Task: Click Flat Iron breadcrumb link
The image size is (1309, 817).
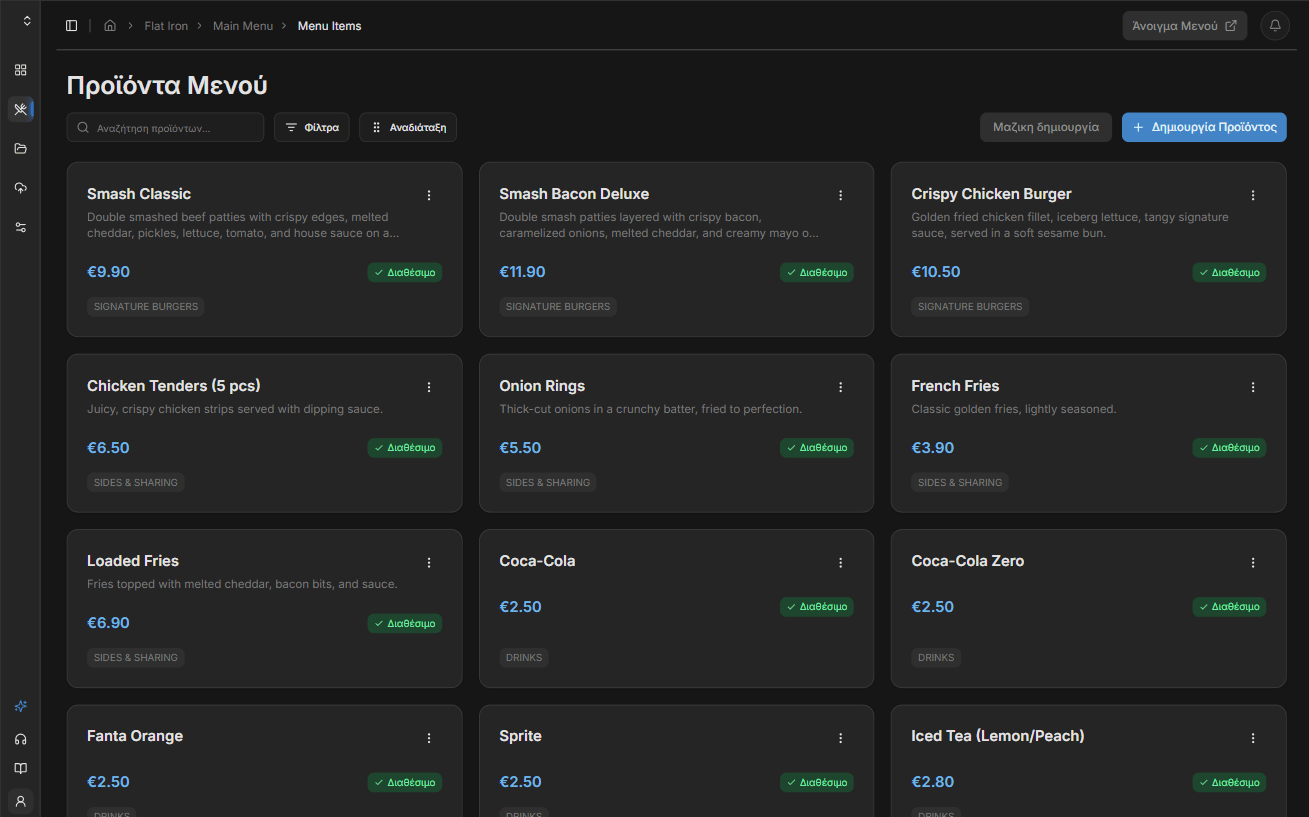Action: [x=166, y=26]
